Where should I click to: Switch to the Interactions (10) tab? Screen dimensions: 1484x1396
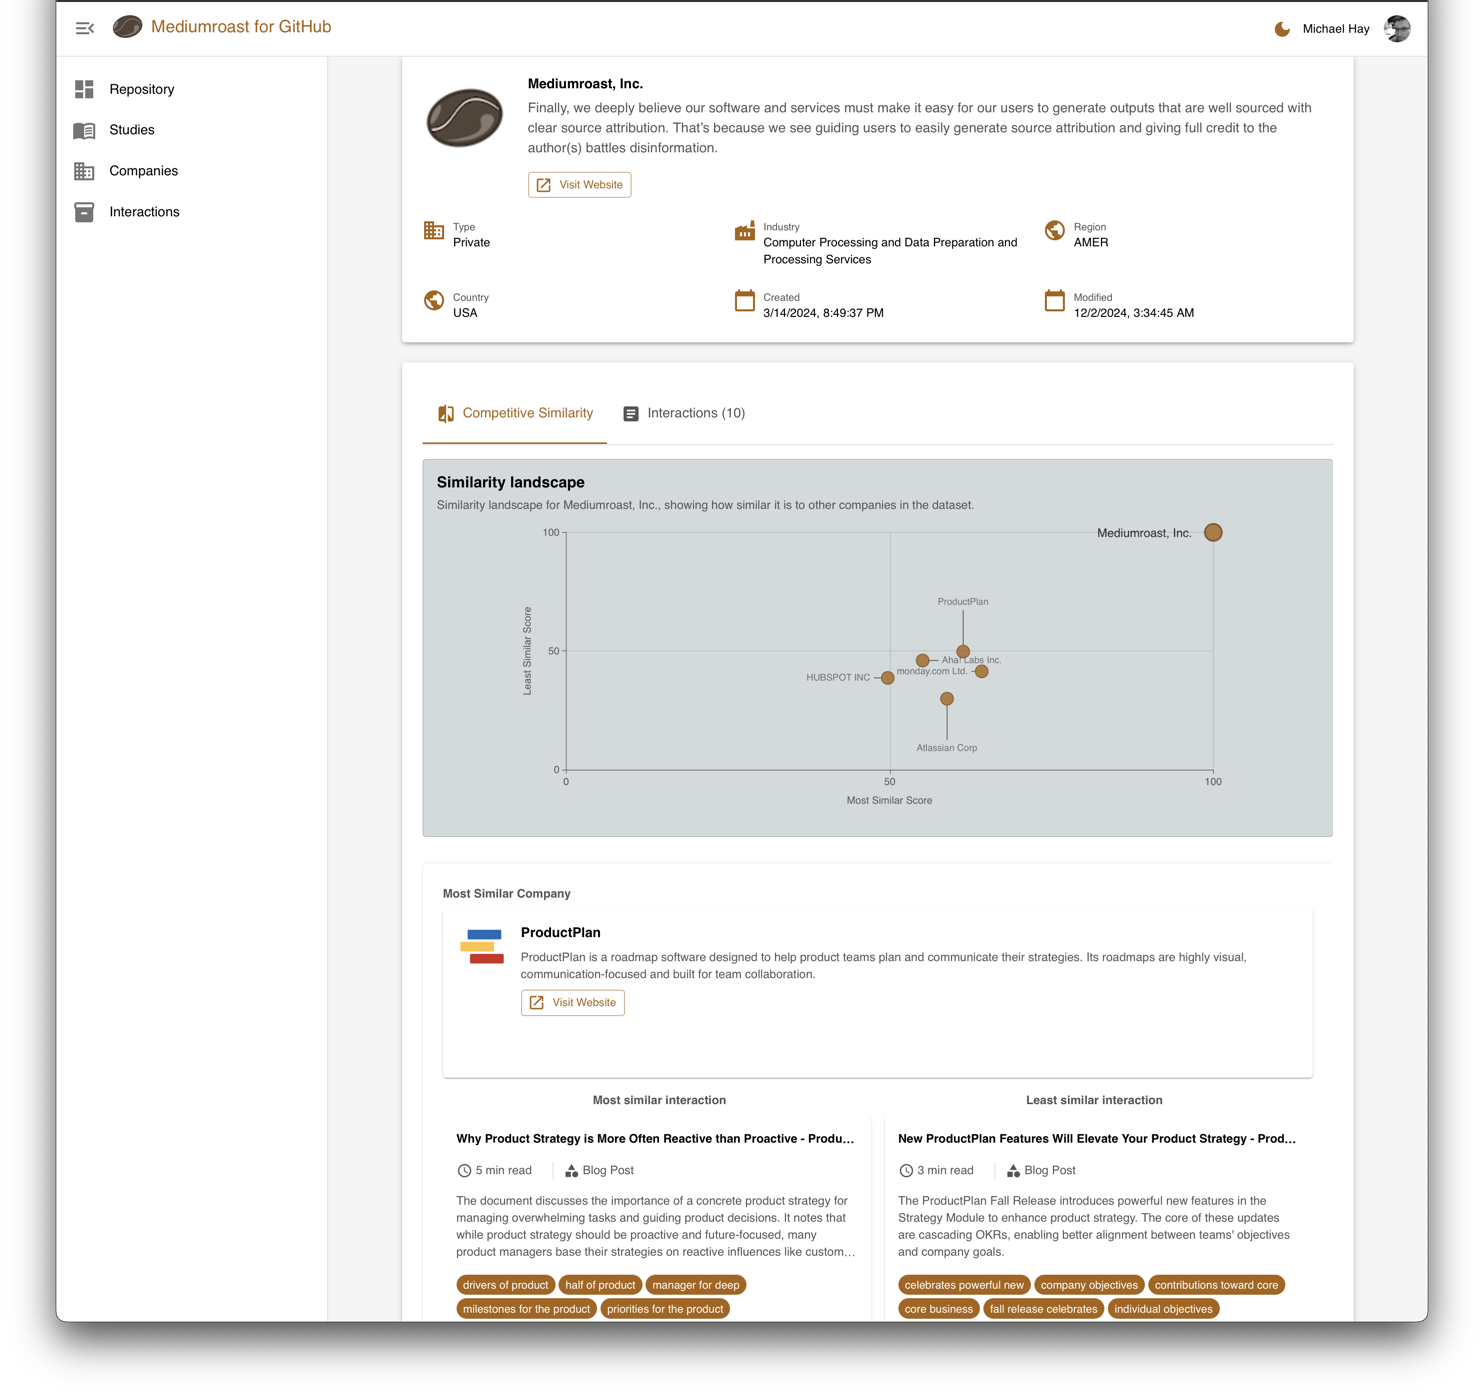pyautogui.click(x=683, y=413)
